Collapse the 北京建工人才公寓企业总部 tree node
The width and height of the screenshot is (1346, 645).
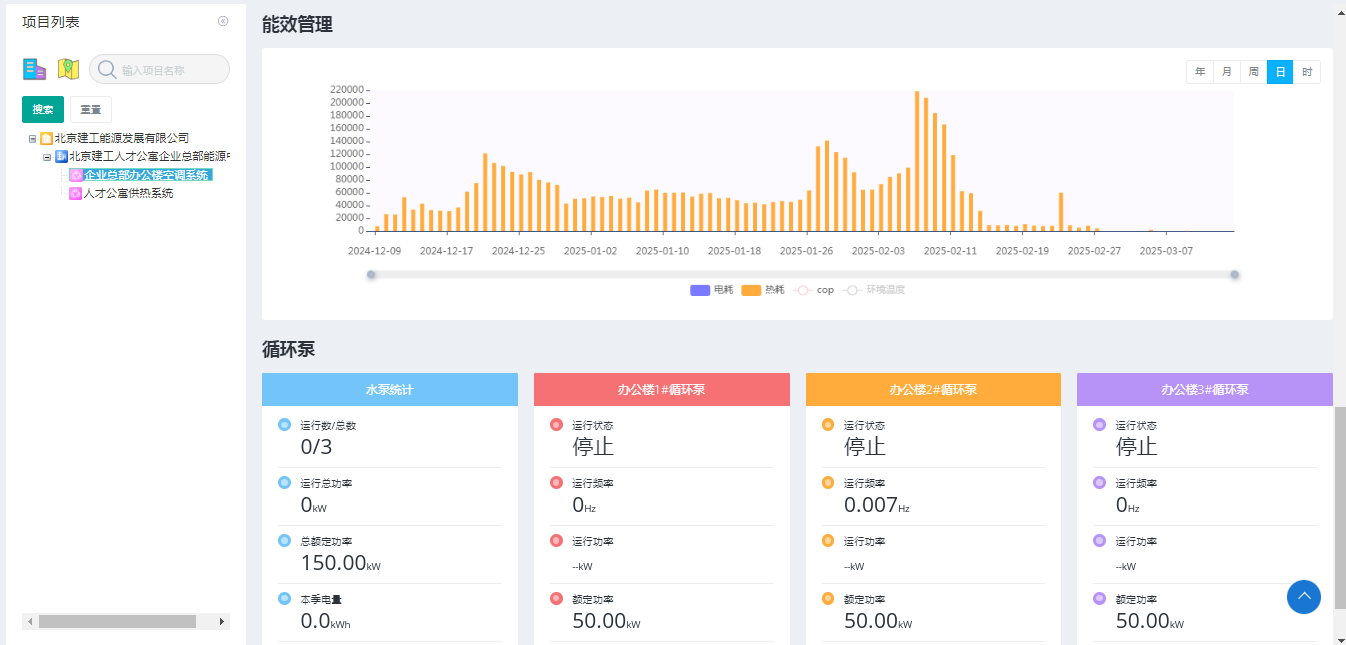point(47,157)
